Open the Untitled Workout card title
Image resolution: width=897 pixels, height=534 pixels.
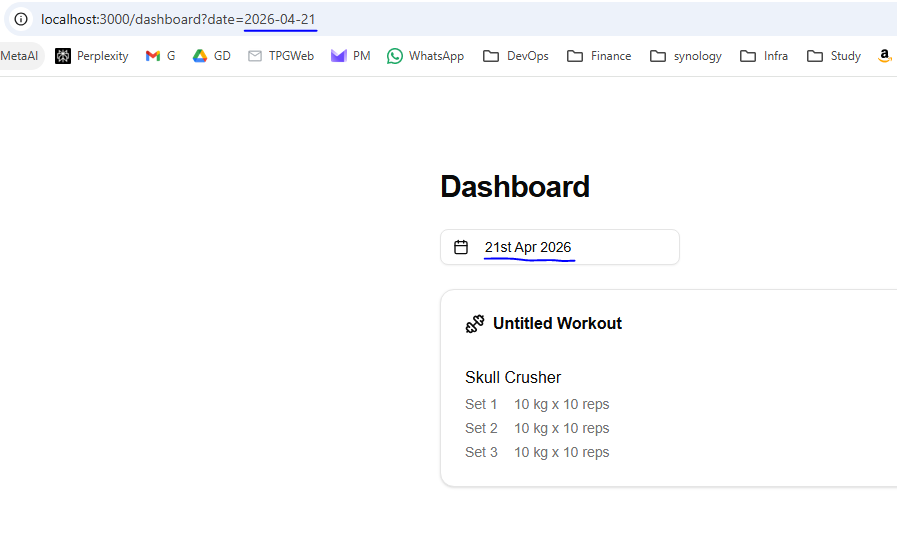(x=557, y=323)
